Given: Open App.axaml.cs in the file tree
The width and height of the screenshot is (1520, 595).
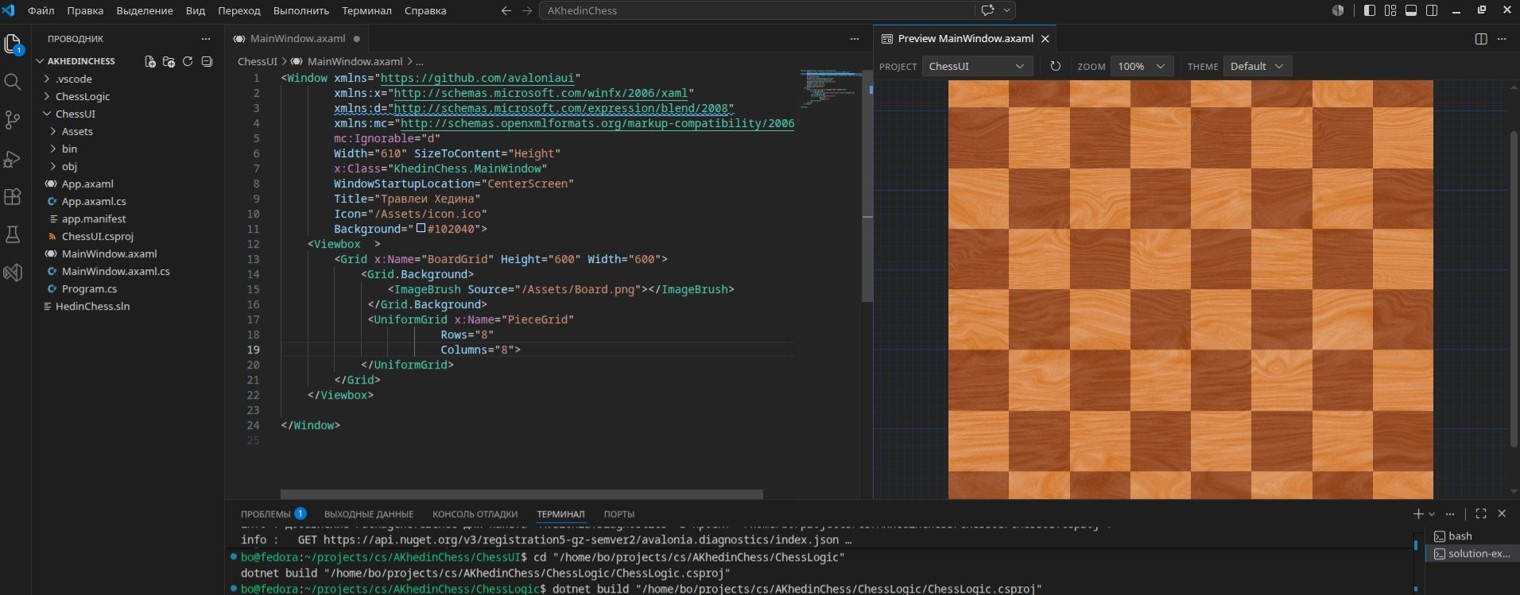Looking at the screenshot, I should (128, 201).
